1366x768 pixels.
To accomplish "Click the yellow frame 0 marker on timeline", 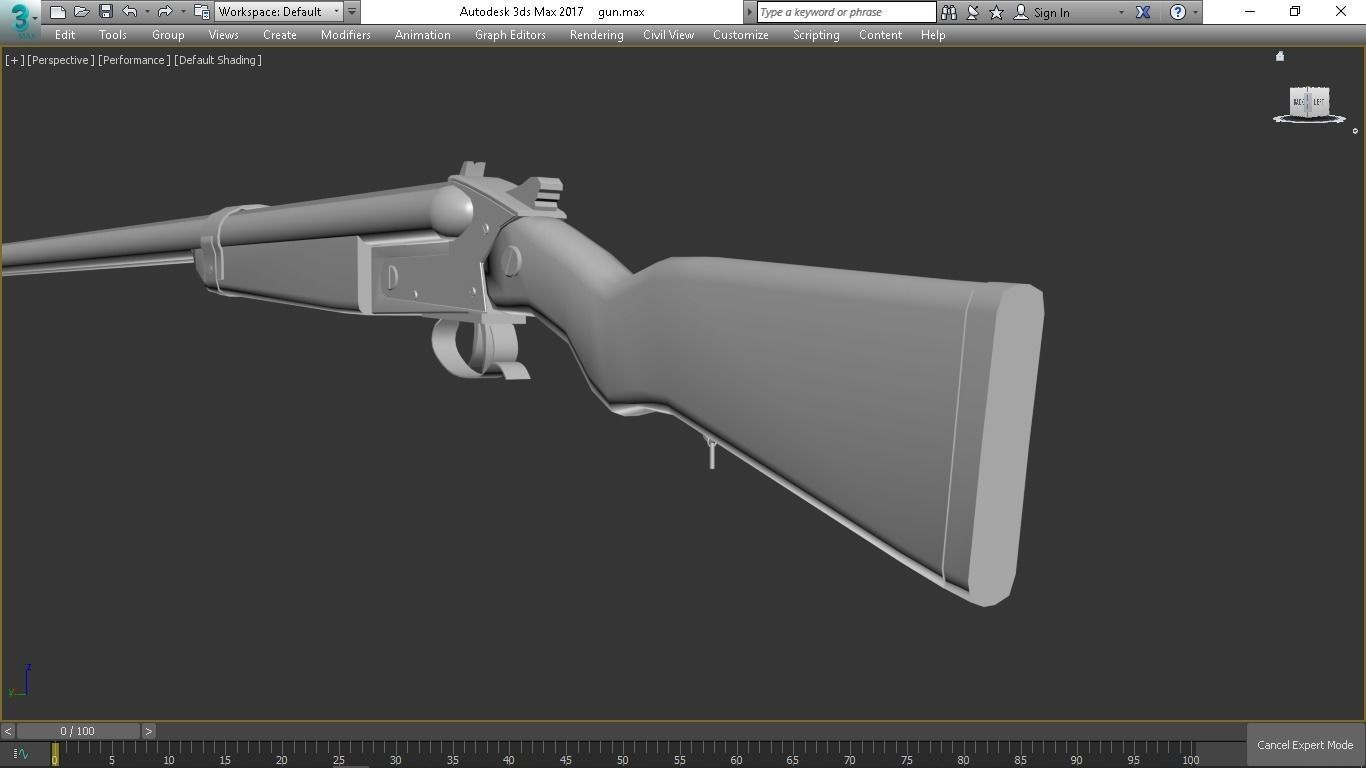I will [55, 754].
